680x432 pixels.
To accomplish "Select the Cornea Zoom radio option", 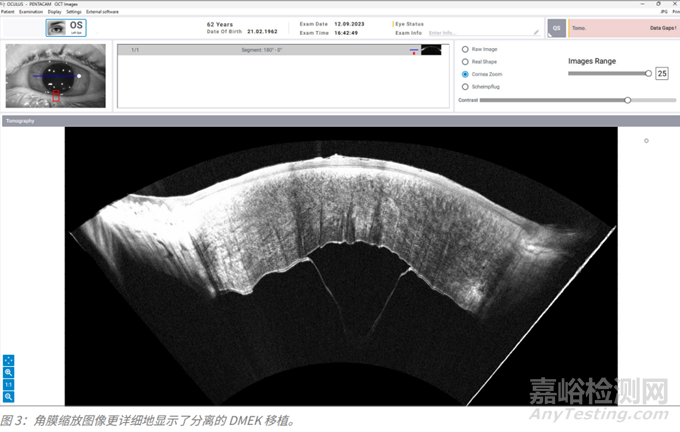I will pos(465,74).
